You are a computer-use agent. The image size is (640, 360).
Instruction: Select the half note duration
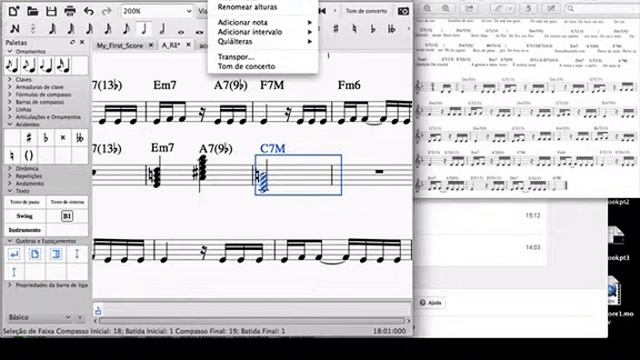point(162,29)
